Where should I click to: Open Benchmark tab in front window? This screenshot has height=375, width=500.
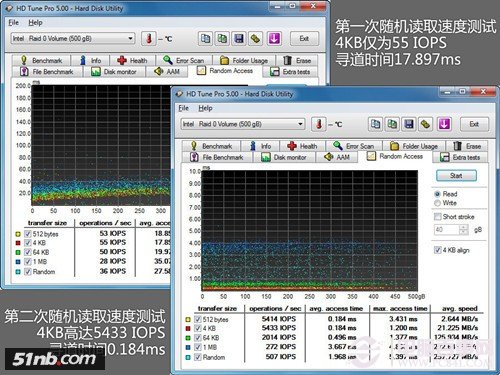pyautogui.click(x=211, y=146)
